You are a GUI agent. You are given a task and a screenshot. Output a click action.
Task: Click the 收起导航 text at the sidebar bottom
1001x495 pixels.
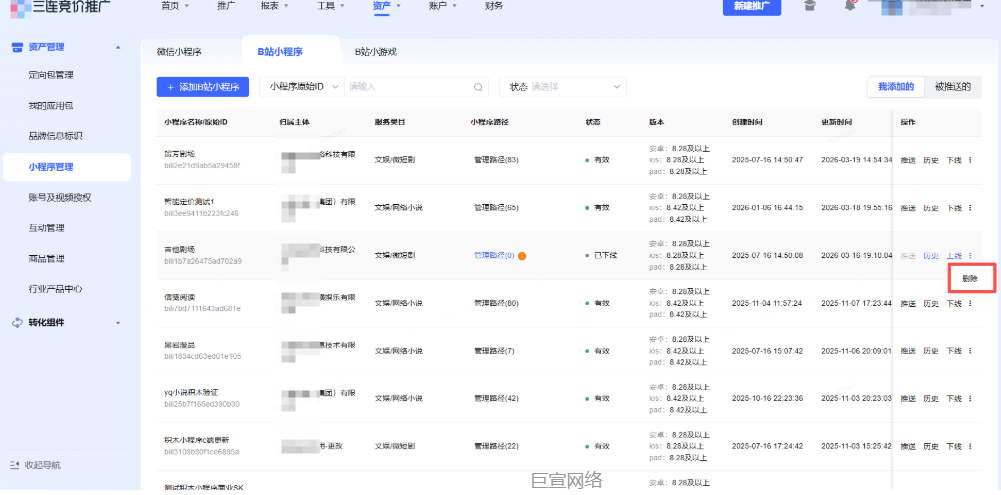click(43, 465)
